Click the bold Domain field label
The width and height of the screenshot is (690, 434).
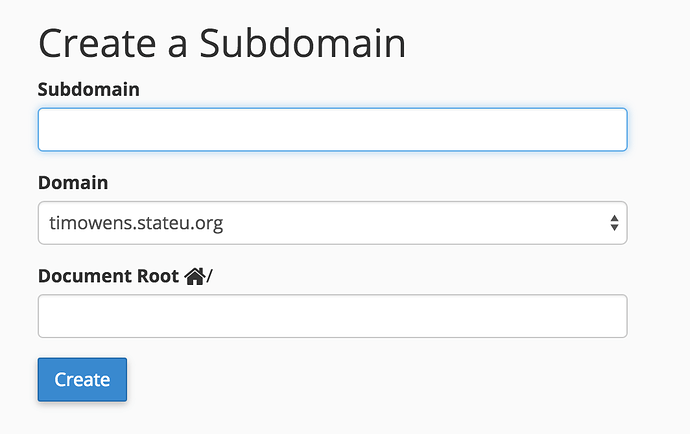click(73, 183)
